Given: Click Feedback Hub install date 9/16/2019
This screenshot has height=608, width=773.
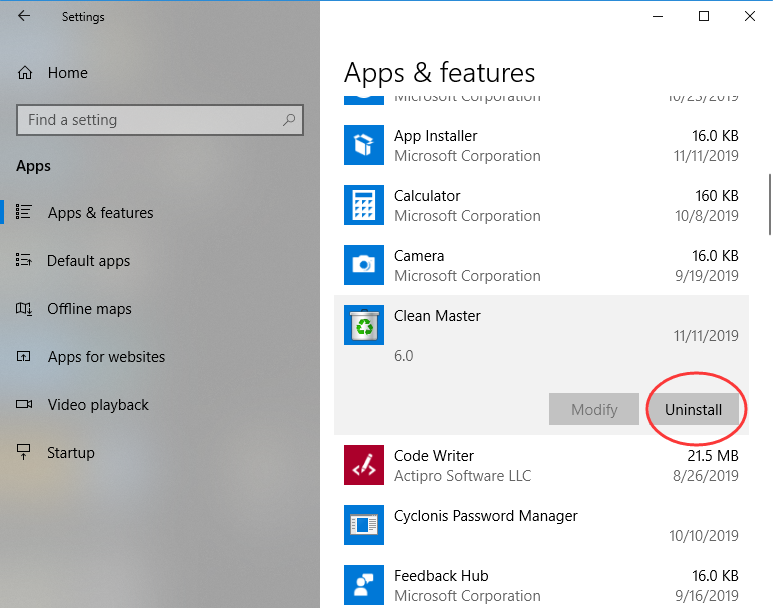Looking at the screenshot, I should coord(707,596).
